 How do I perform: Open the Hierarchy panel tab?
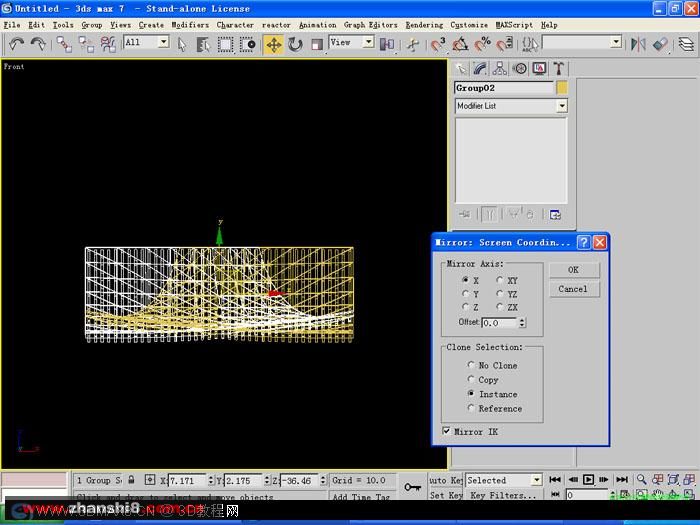tap(500, 68)
